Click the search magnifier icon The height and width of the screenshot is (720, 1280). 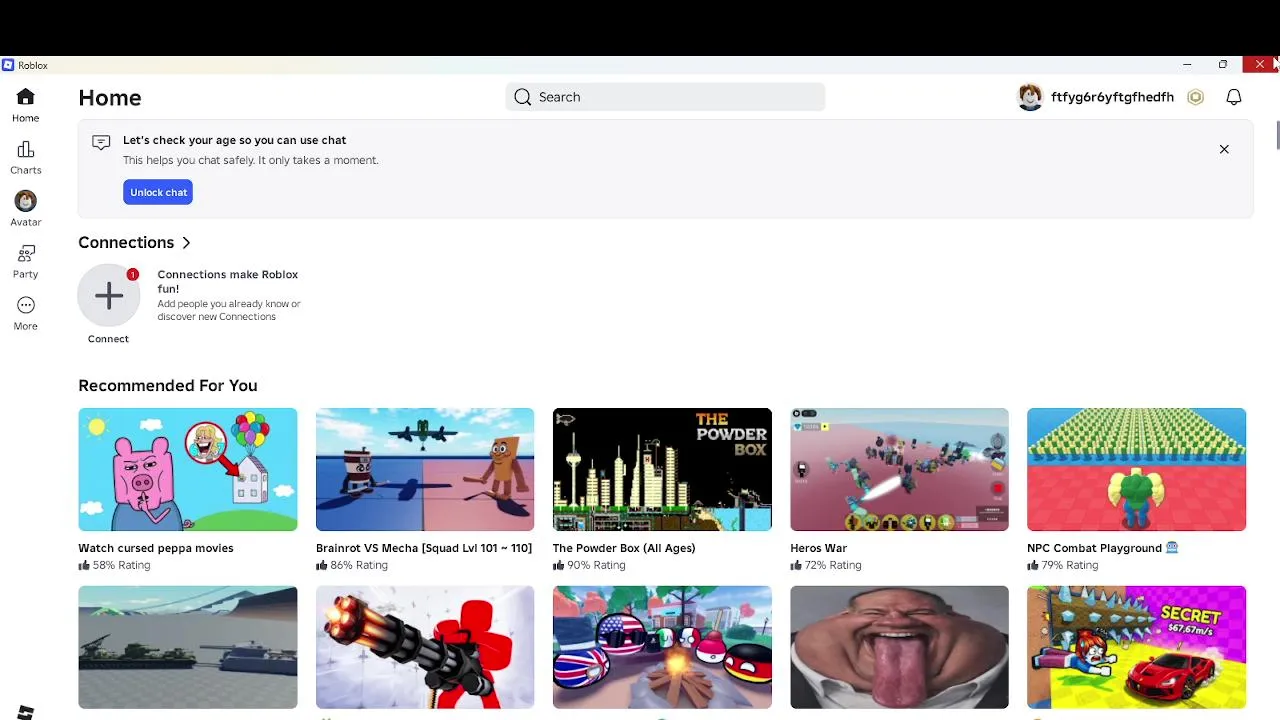523,97
